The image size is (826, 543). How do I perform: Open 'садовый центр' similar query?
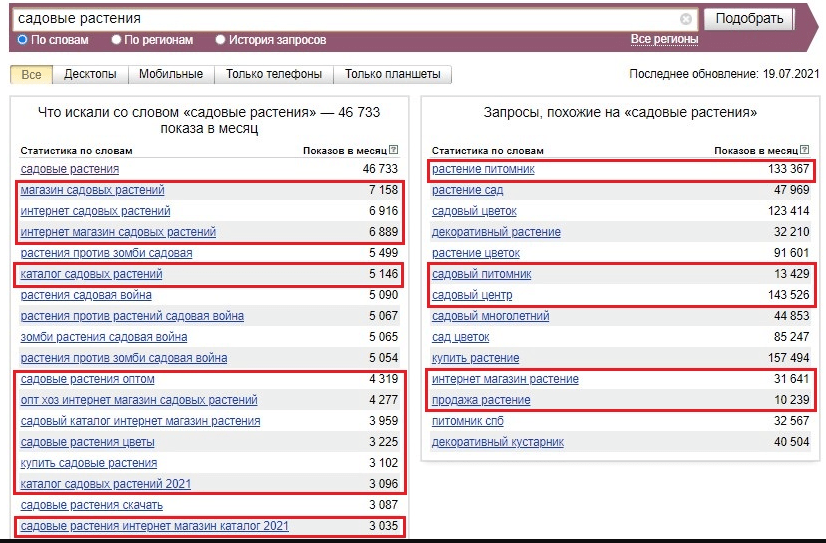click(x=472, y=295)
